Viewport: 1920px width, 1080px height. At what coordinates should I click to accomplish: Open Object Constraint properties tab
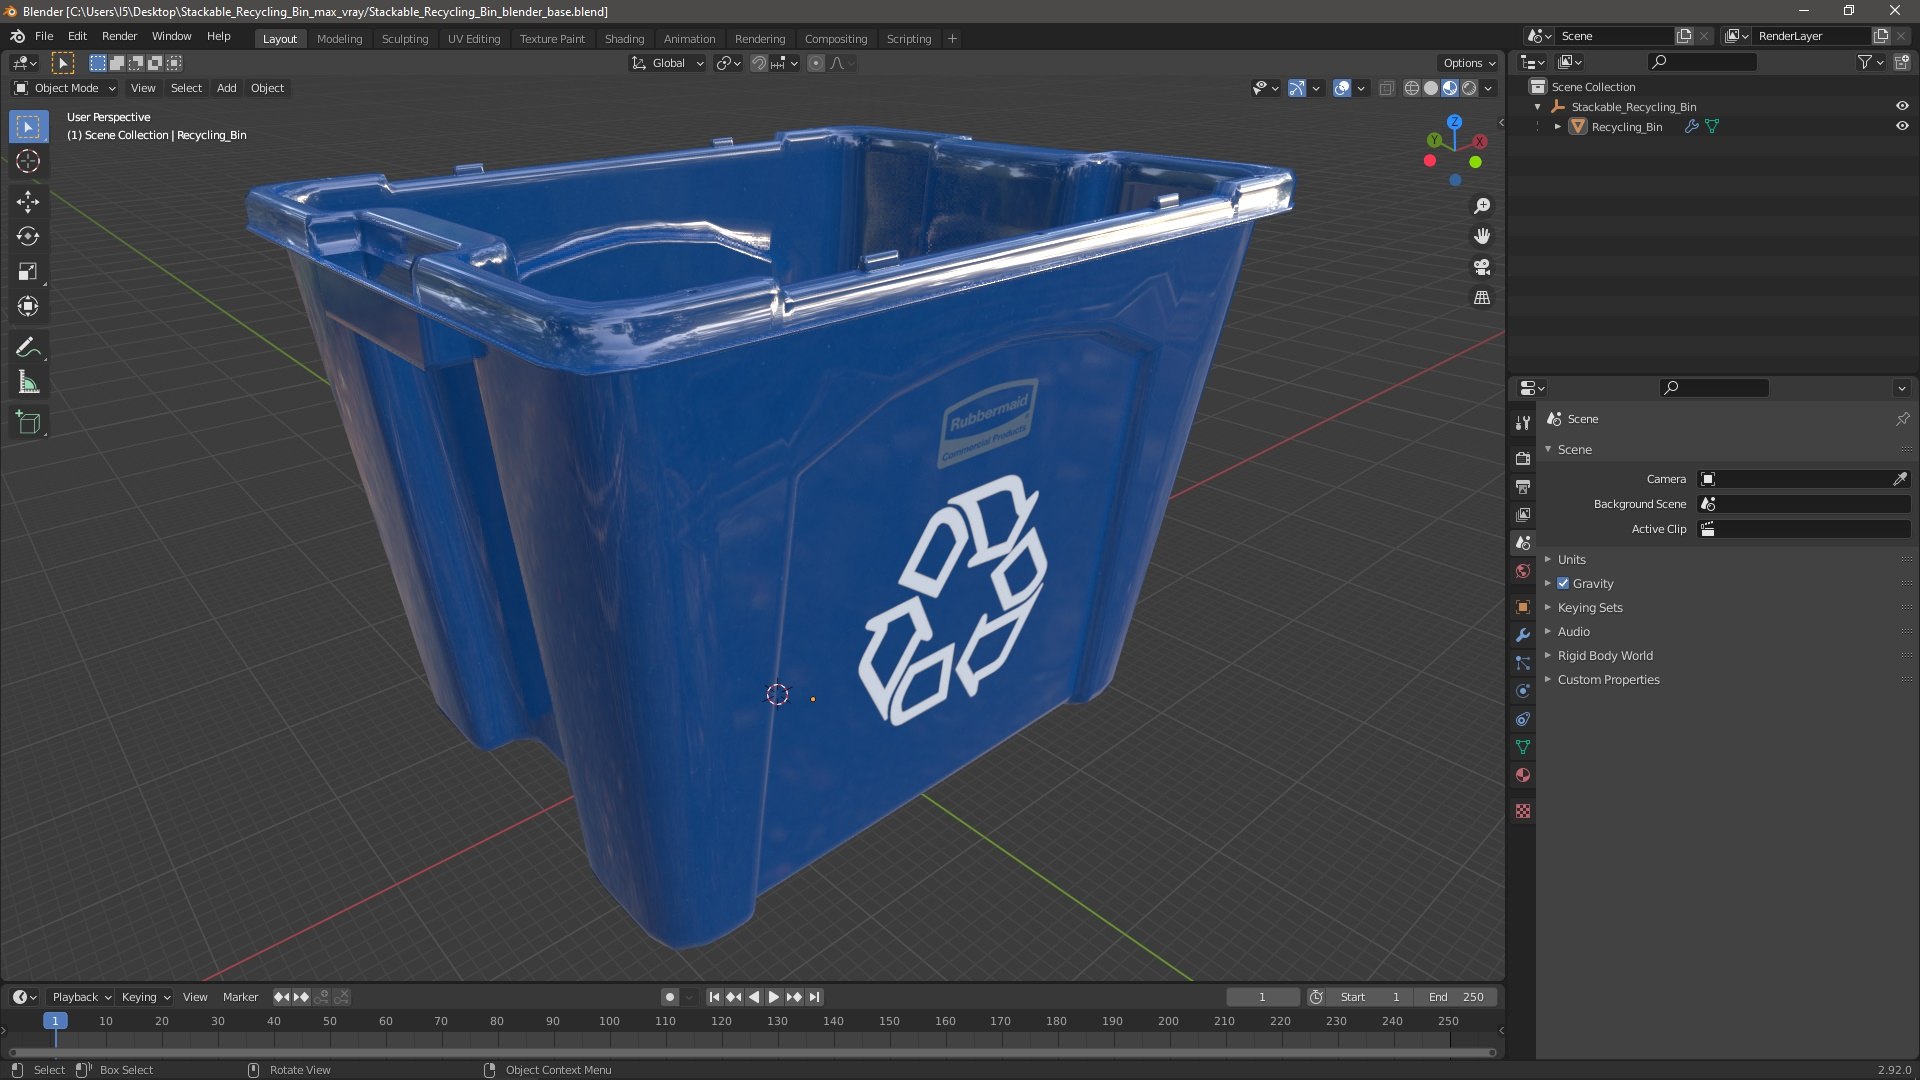pos(1522,719)
